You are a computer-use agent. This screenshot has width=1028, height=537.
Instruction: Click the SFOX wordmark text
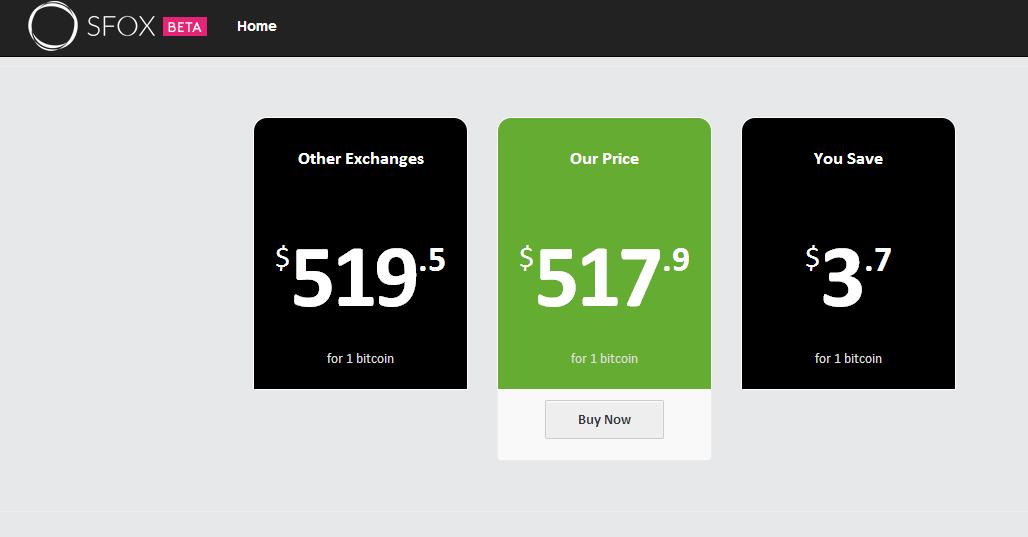121,27
